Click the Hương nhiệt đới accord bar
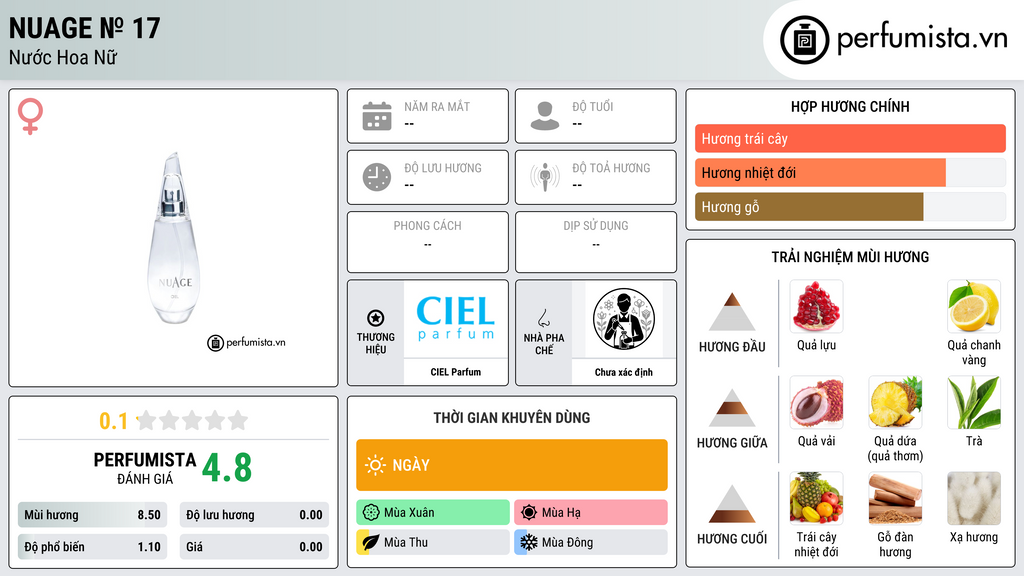This screenshot has width=1024, height=576. pyautogui.click(x=850, y=172)
